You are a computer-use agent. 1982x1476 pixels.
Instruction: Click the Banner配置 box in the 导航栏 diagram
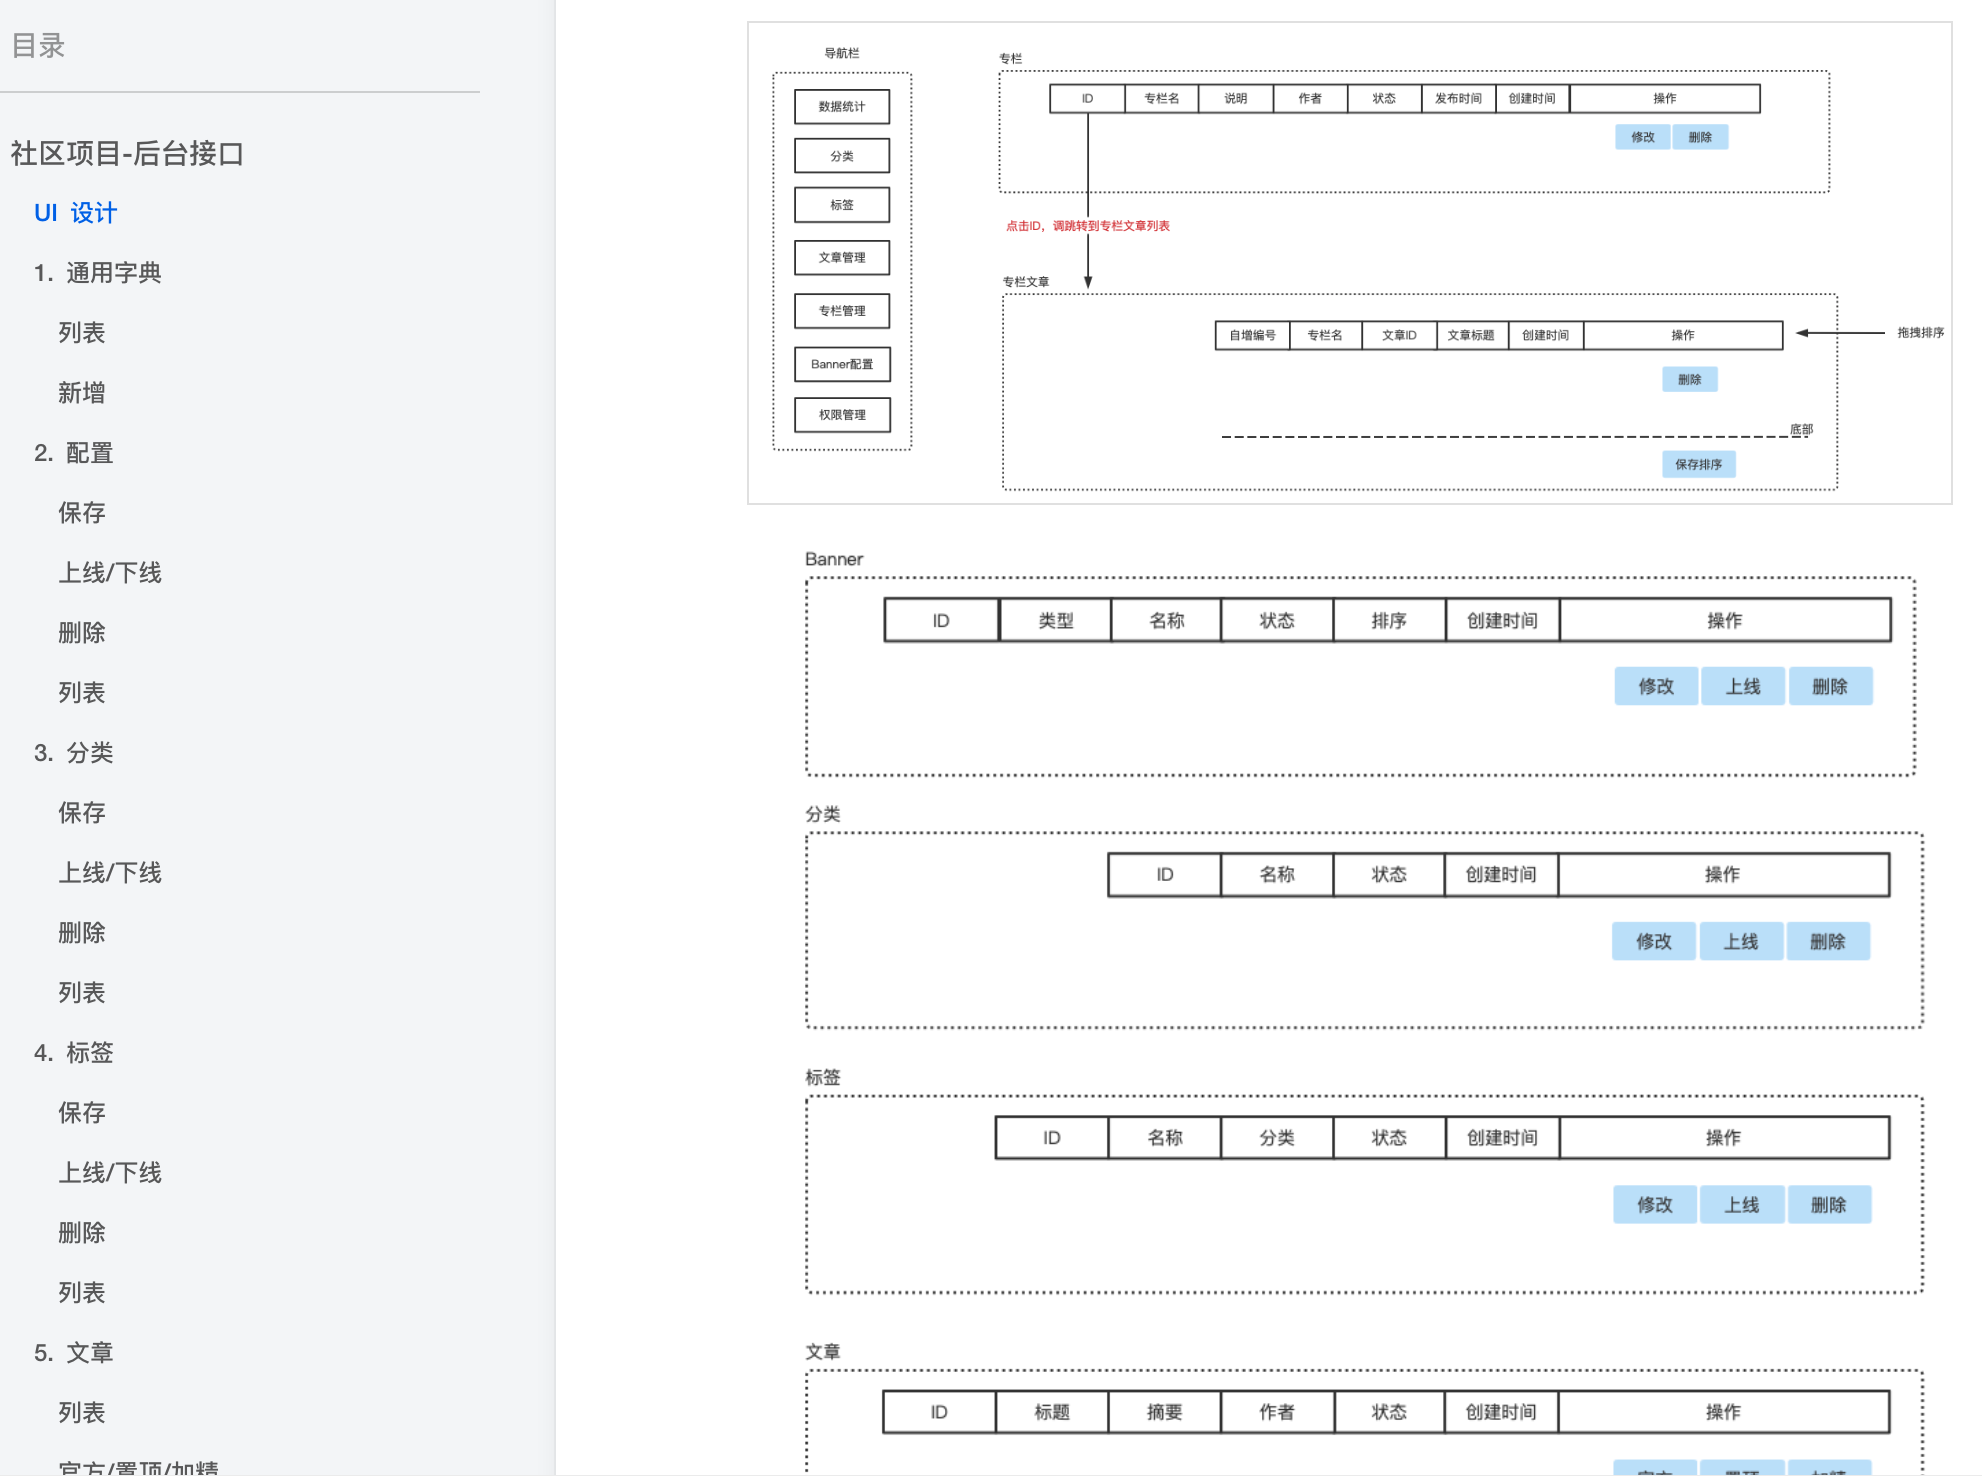pos(842,364)
